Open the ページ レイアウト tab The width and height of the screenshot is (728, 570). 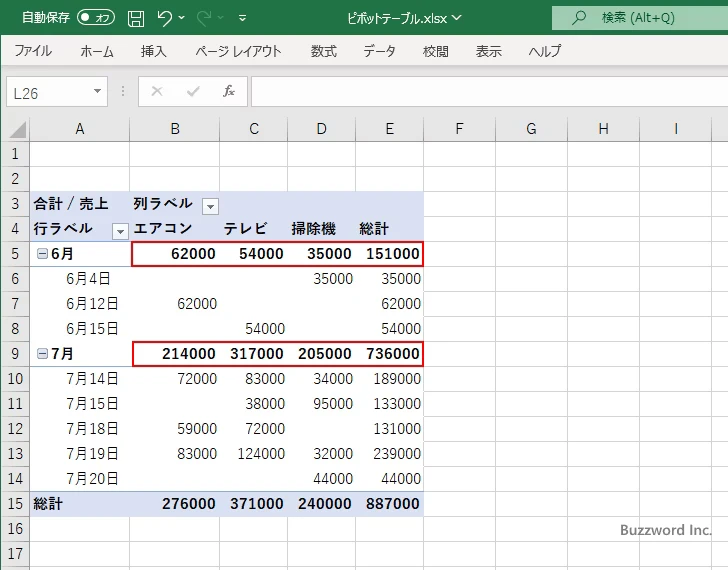click(x=238, y=51)
